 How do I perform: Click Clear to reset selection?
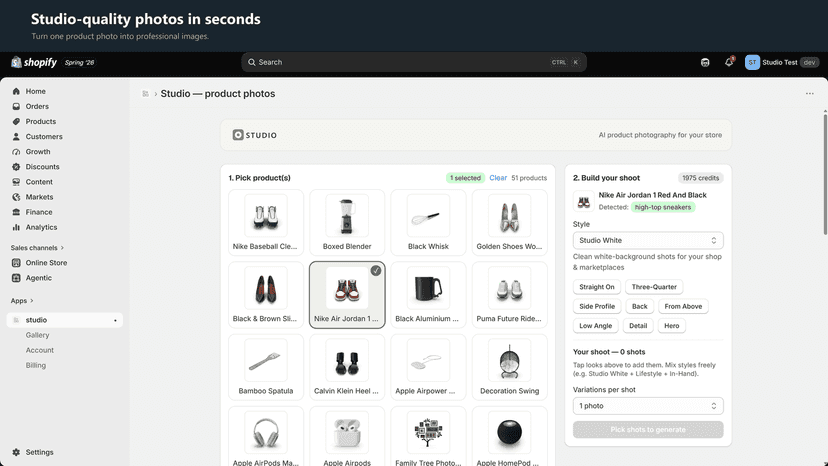point(498,178)
